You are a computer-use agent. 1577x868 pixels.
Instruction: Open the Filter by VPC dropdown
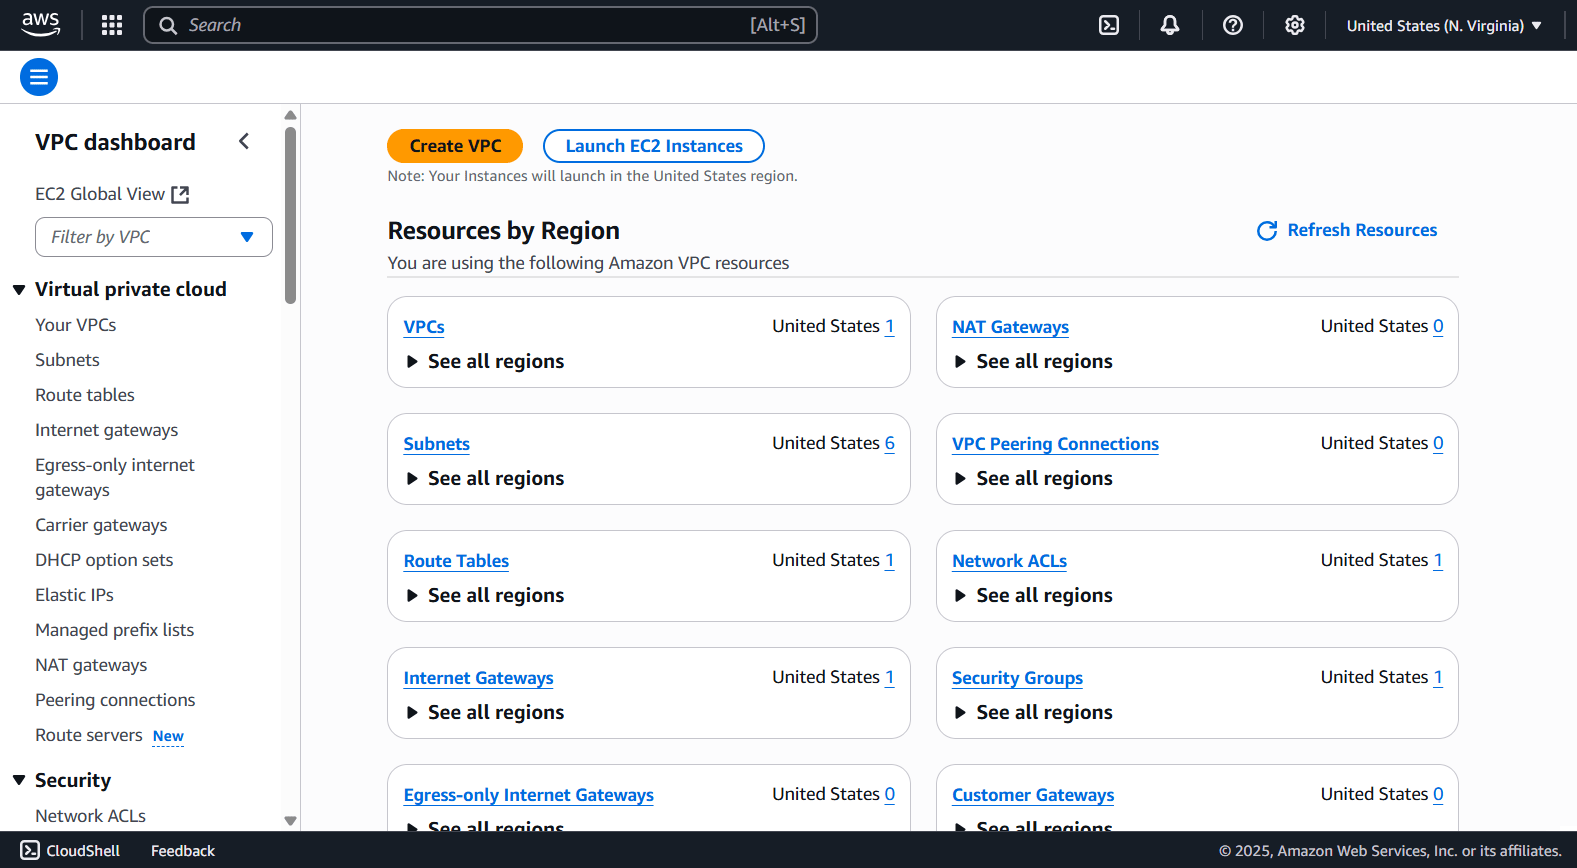click(x=154, y=237)
